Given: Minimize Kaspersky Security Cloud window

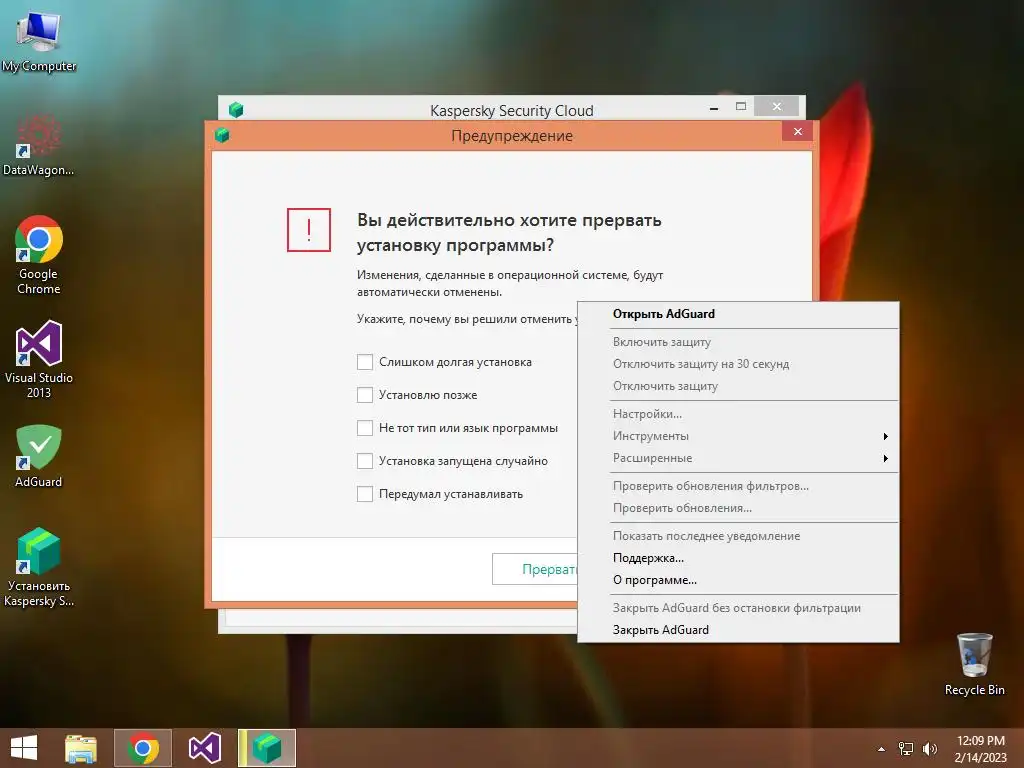Looking at the screenshot, I should (x=714, y=107).
